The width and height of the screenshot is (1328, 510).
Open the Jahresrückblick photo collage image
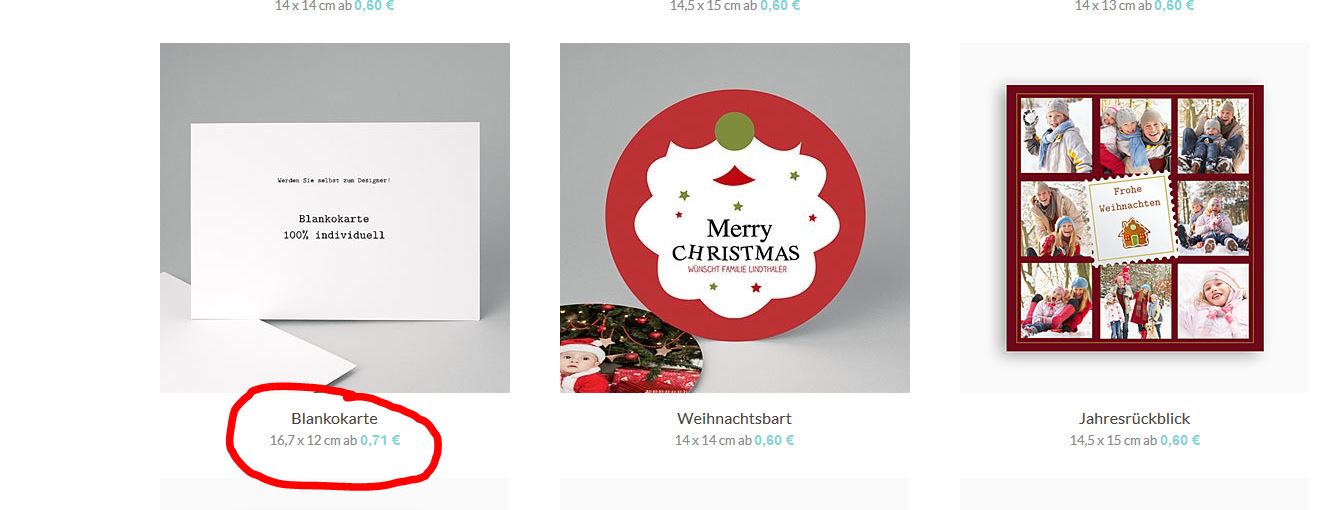(1135, 218)
